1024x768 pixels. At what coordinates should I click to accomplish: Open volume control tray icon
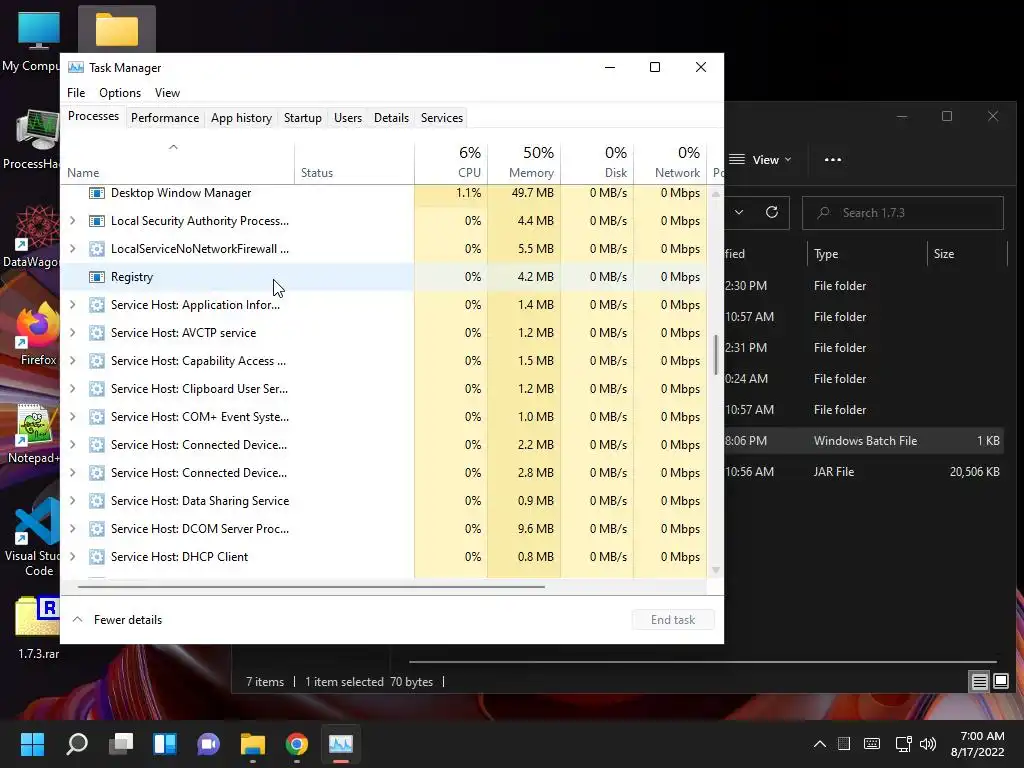[927, 744]
